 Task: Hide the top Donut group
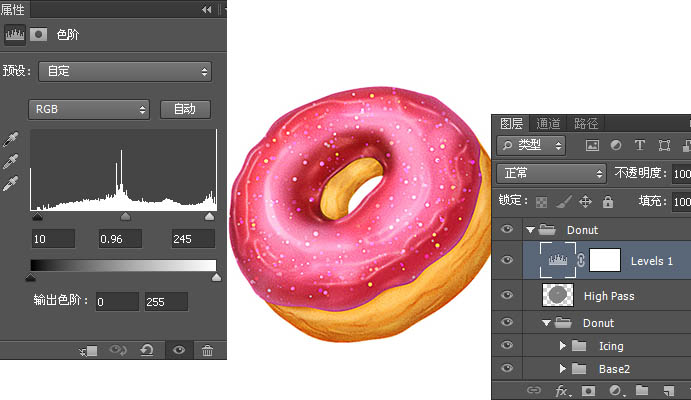click(x=507, y=229)
